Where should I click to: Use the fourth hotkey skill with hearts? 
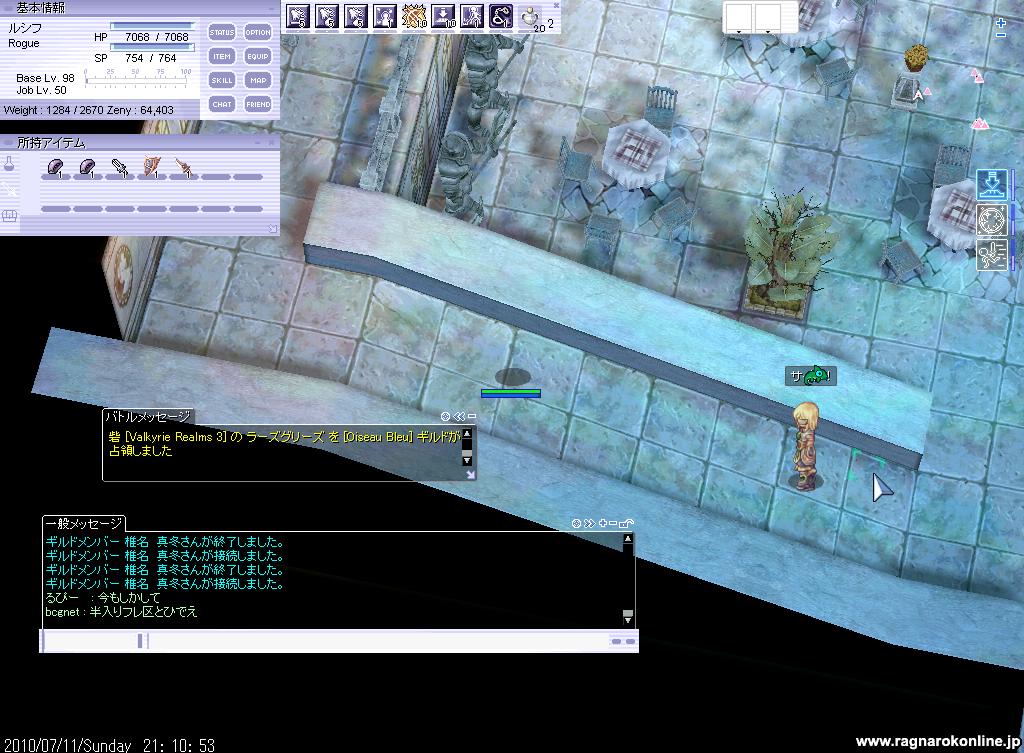[385, 16]
